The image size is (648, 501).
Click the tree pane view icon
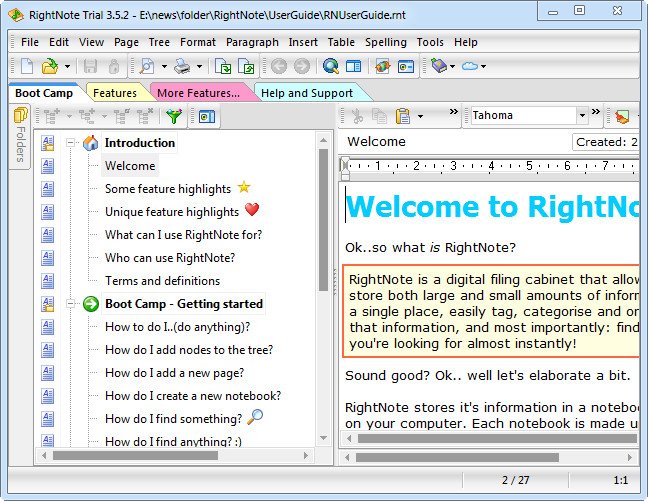pos(206,117)
